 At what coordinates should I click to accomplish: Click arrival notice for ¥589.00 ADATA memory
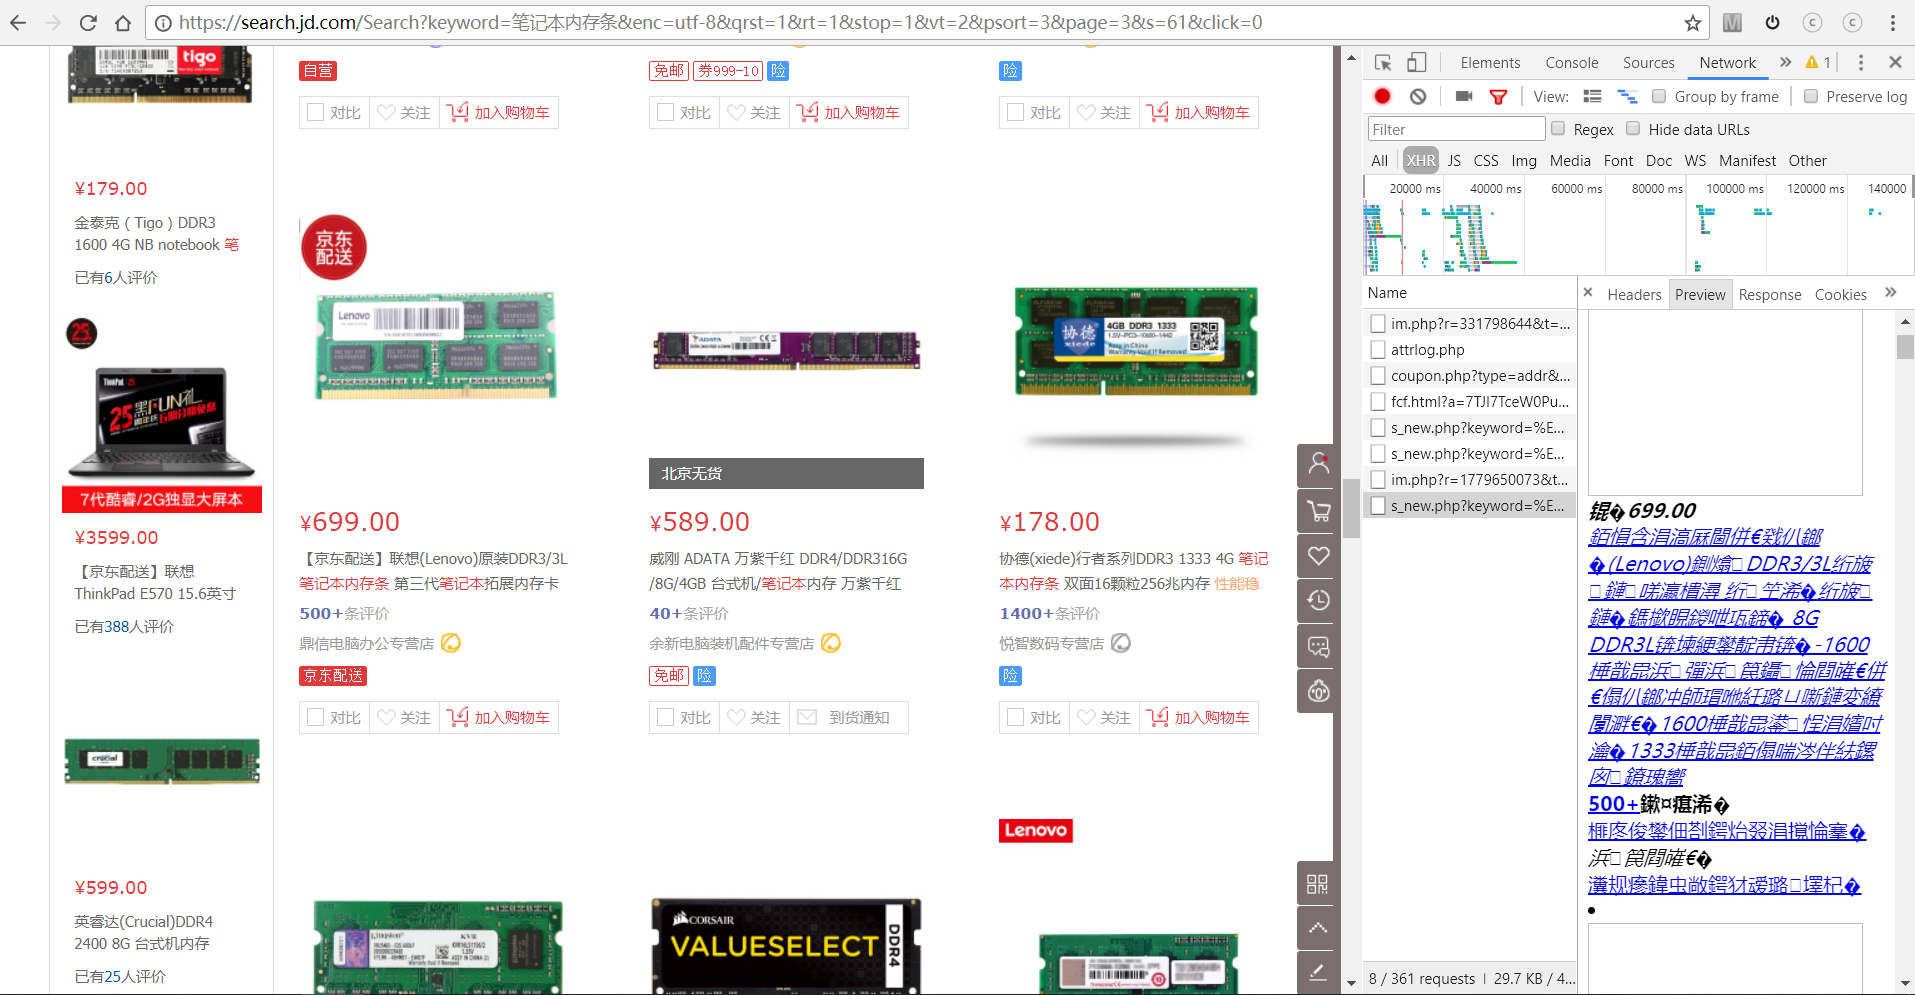pos(849,717)
